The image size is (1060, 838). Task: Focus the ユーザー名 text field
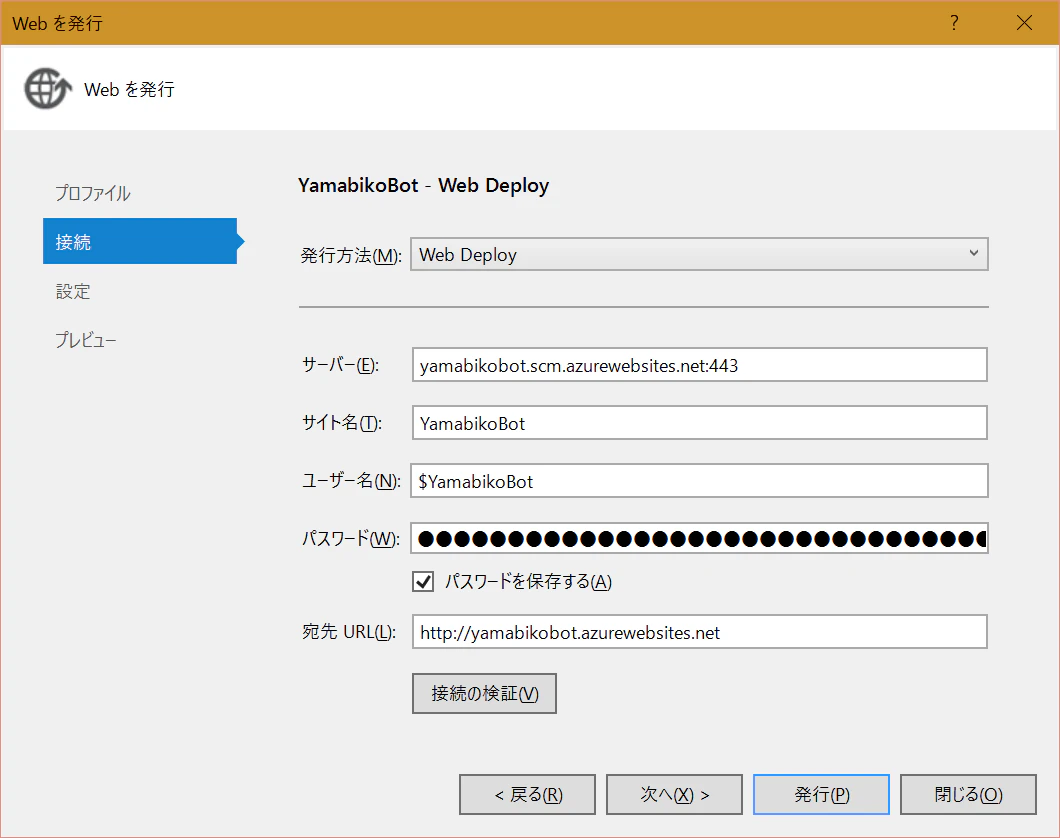coord(700,481)
